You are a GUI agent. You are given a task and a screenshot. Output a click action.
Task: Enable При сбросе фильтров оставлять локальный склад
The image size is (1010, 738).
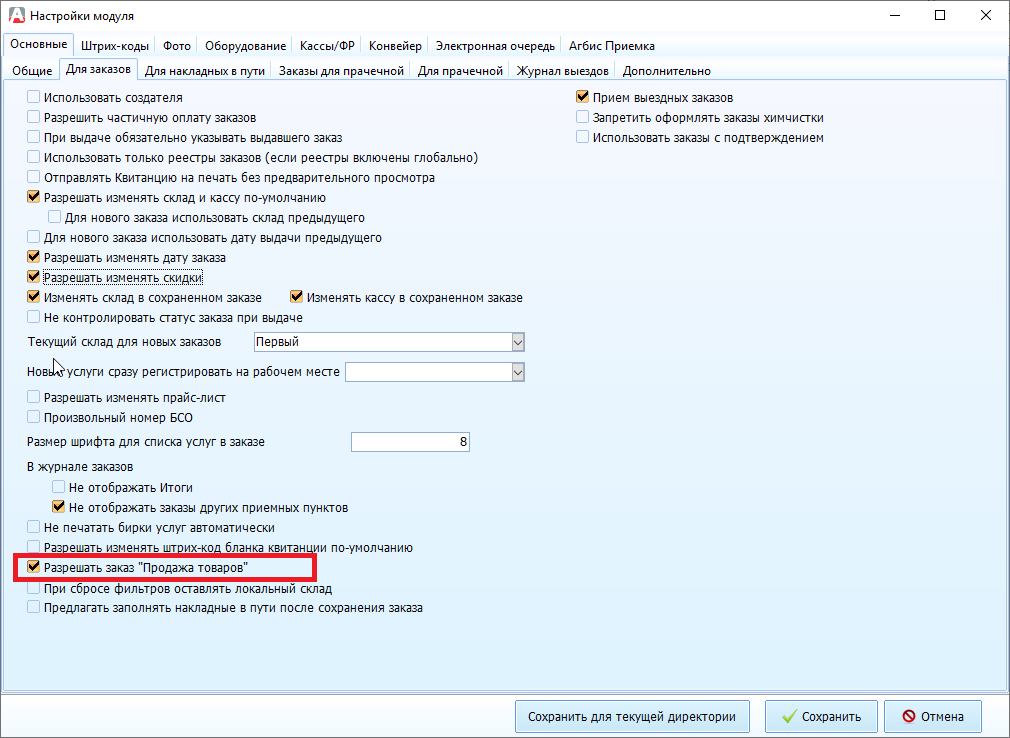tap(33, 588)
